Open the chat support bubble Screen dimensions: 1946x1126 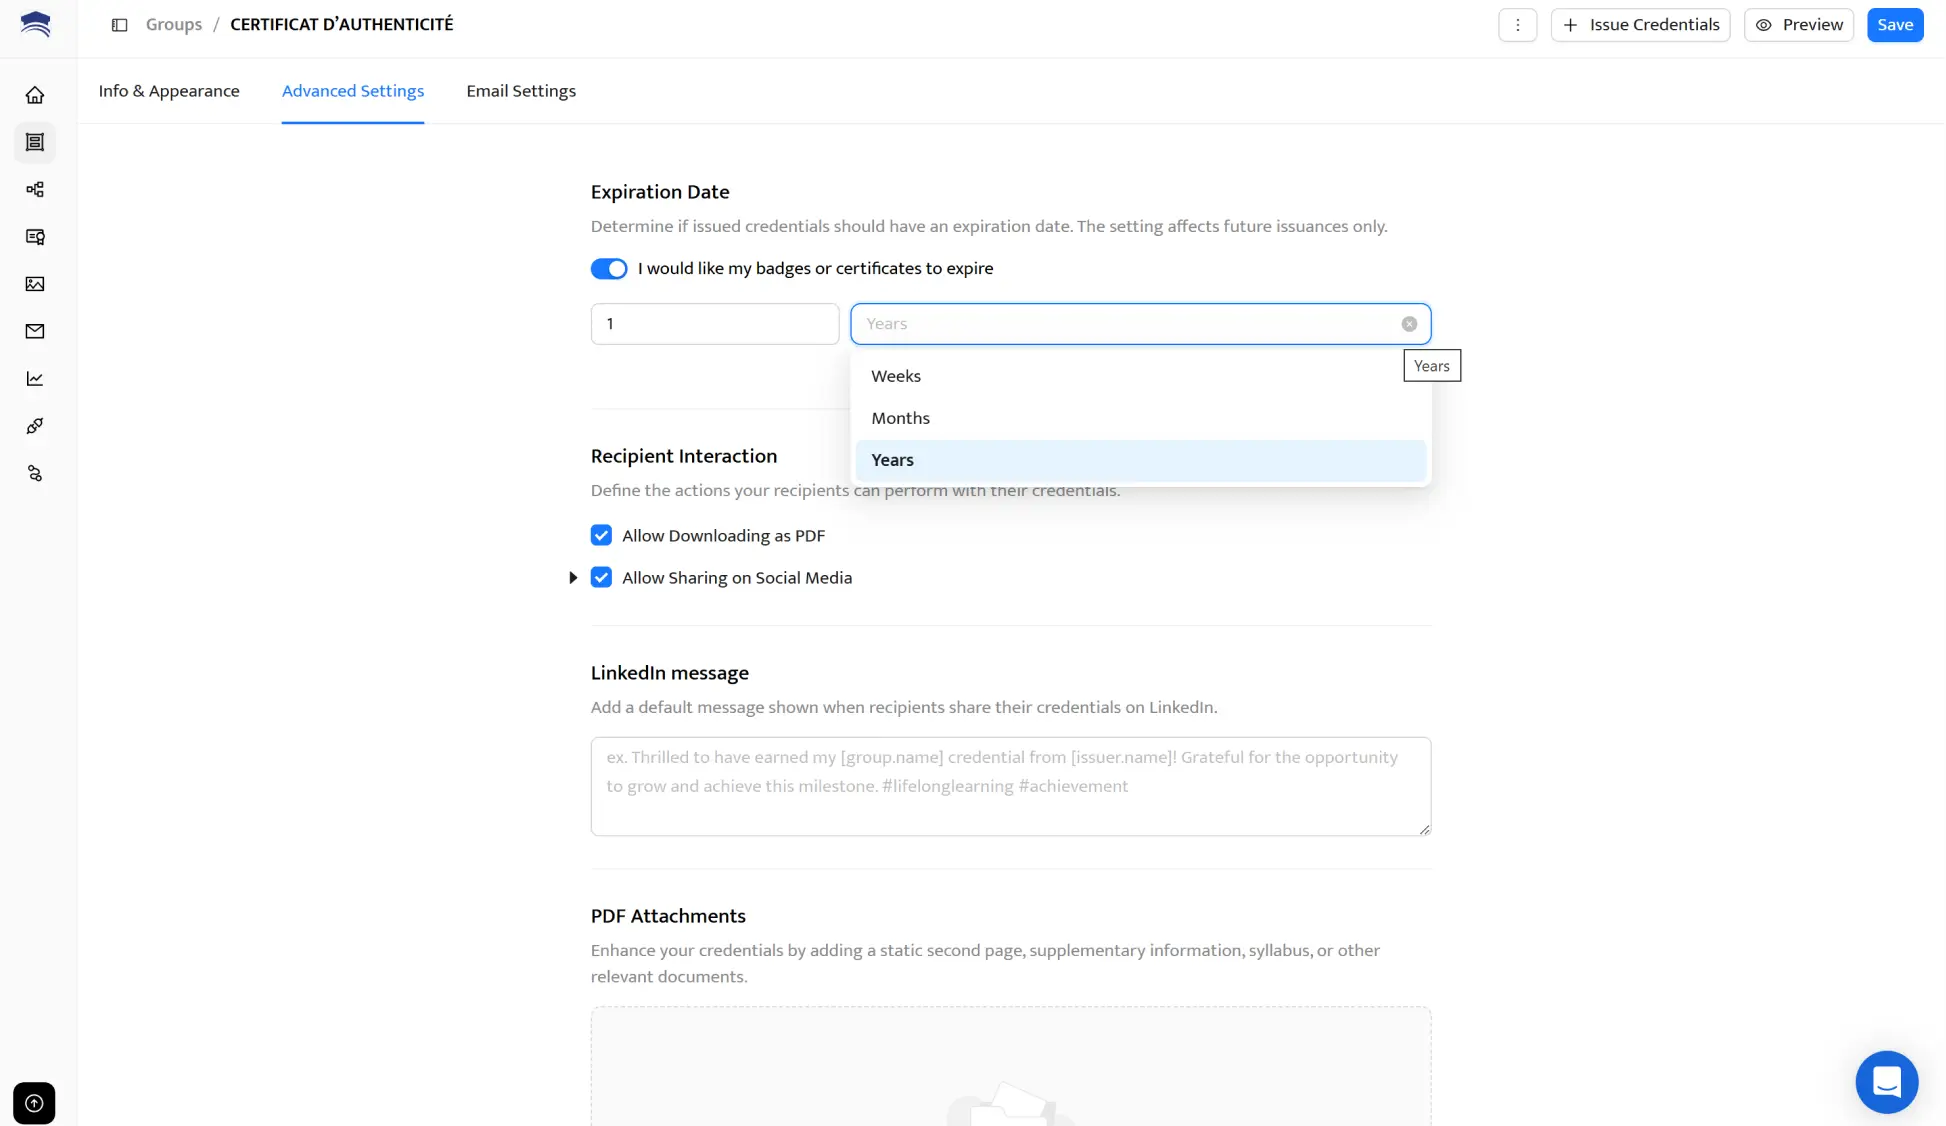[1886, 1081]
